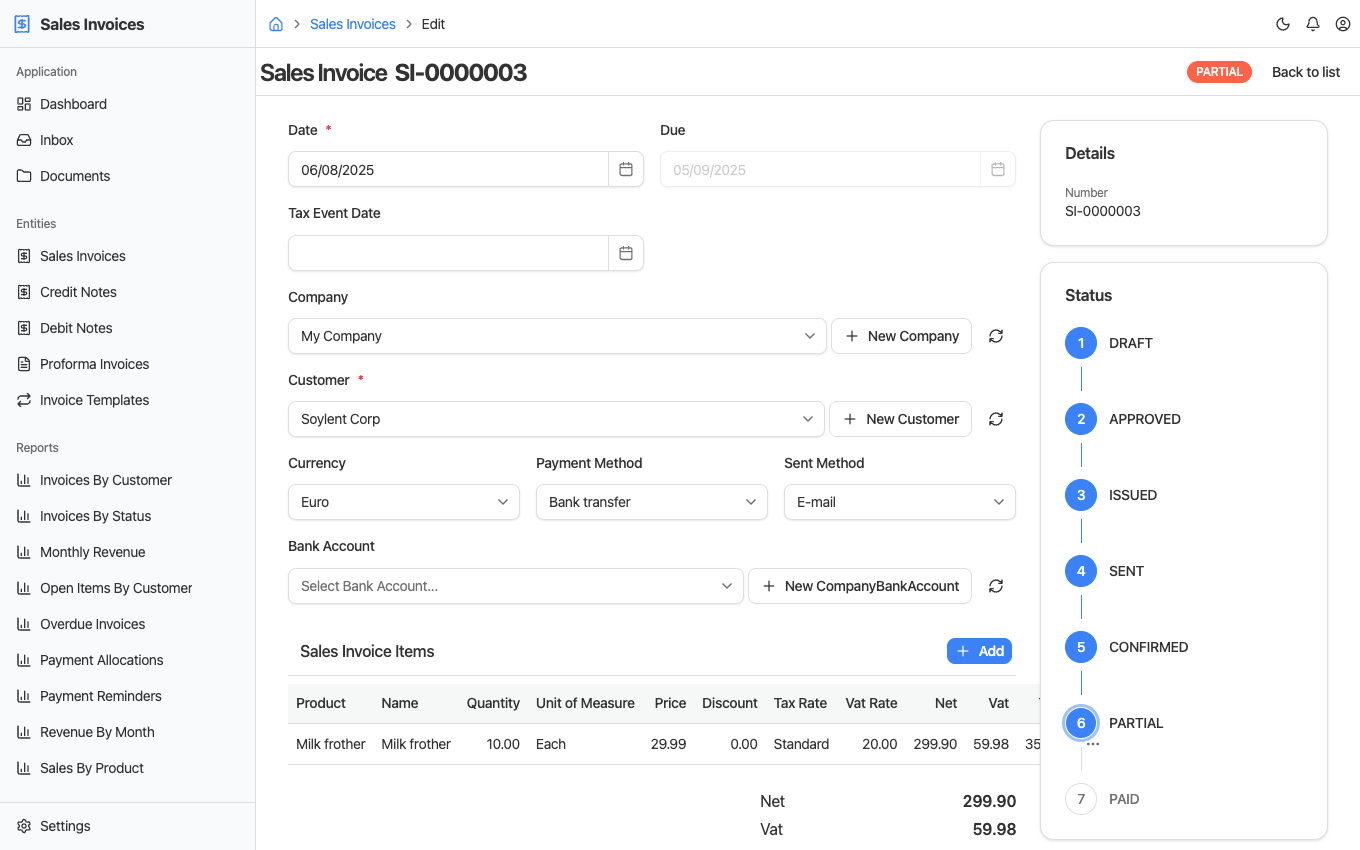Click the Inbox sidebar icon
The image size is (1360, 850).
click(x=24, y=140)
